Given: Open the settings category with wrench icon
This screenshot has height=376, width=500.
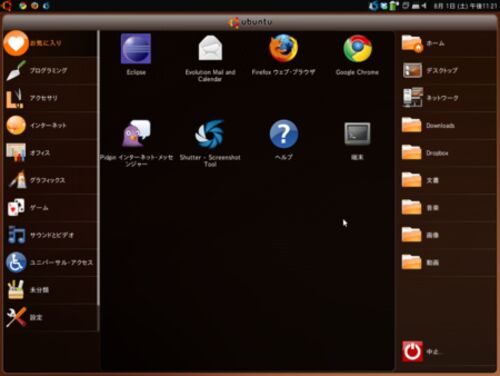Looking at the screenshot, I should [x=50, y=317].
